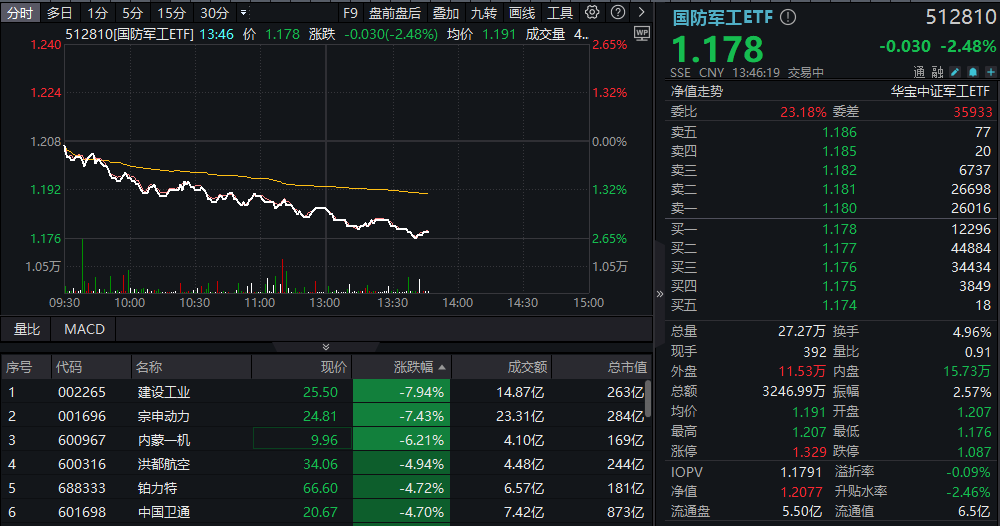Select 1分 period tab

coord(98,13)
